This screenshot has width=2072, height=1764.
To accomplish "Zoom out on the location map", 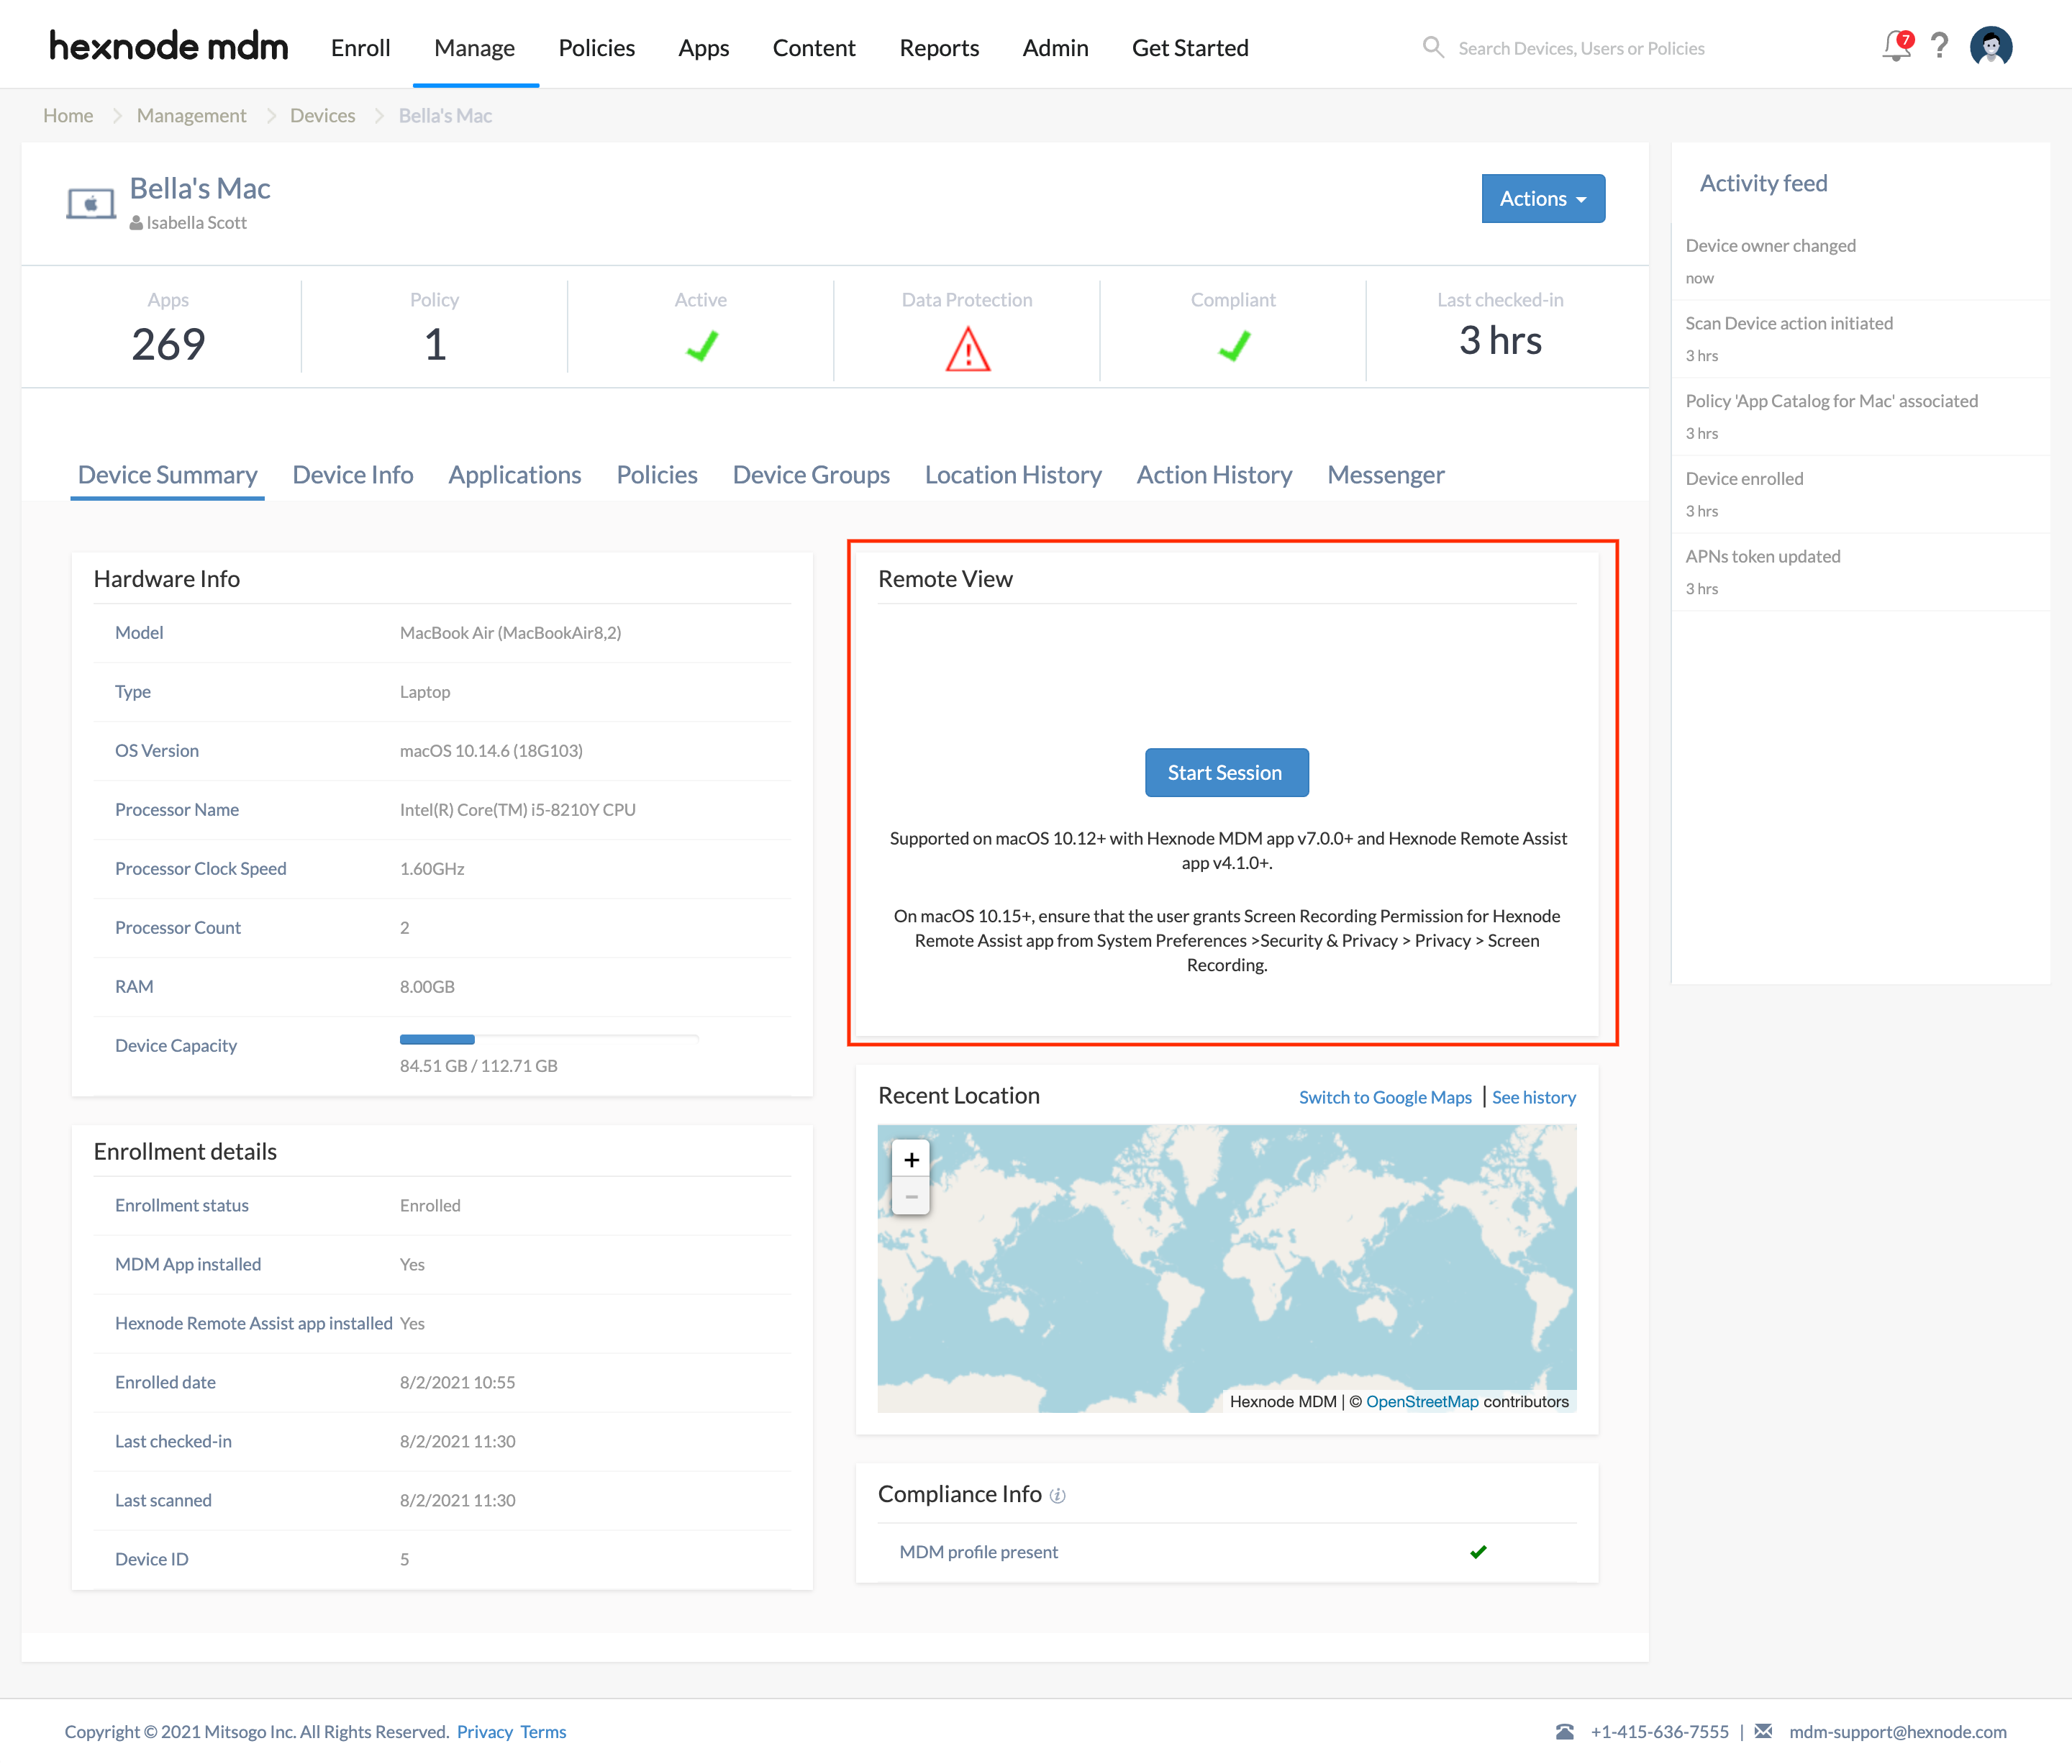I will click(911, 1196).
